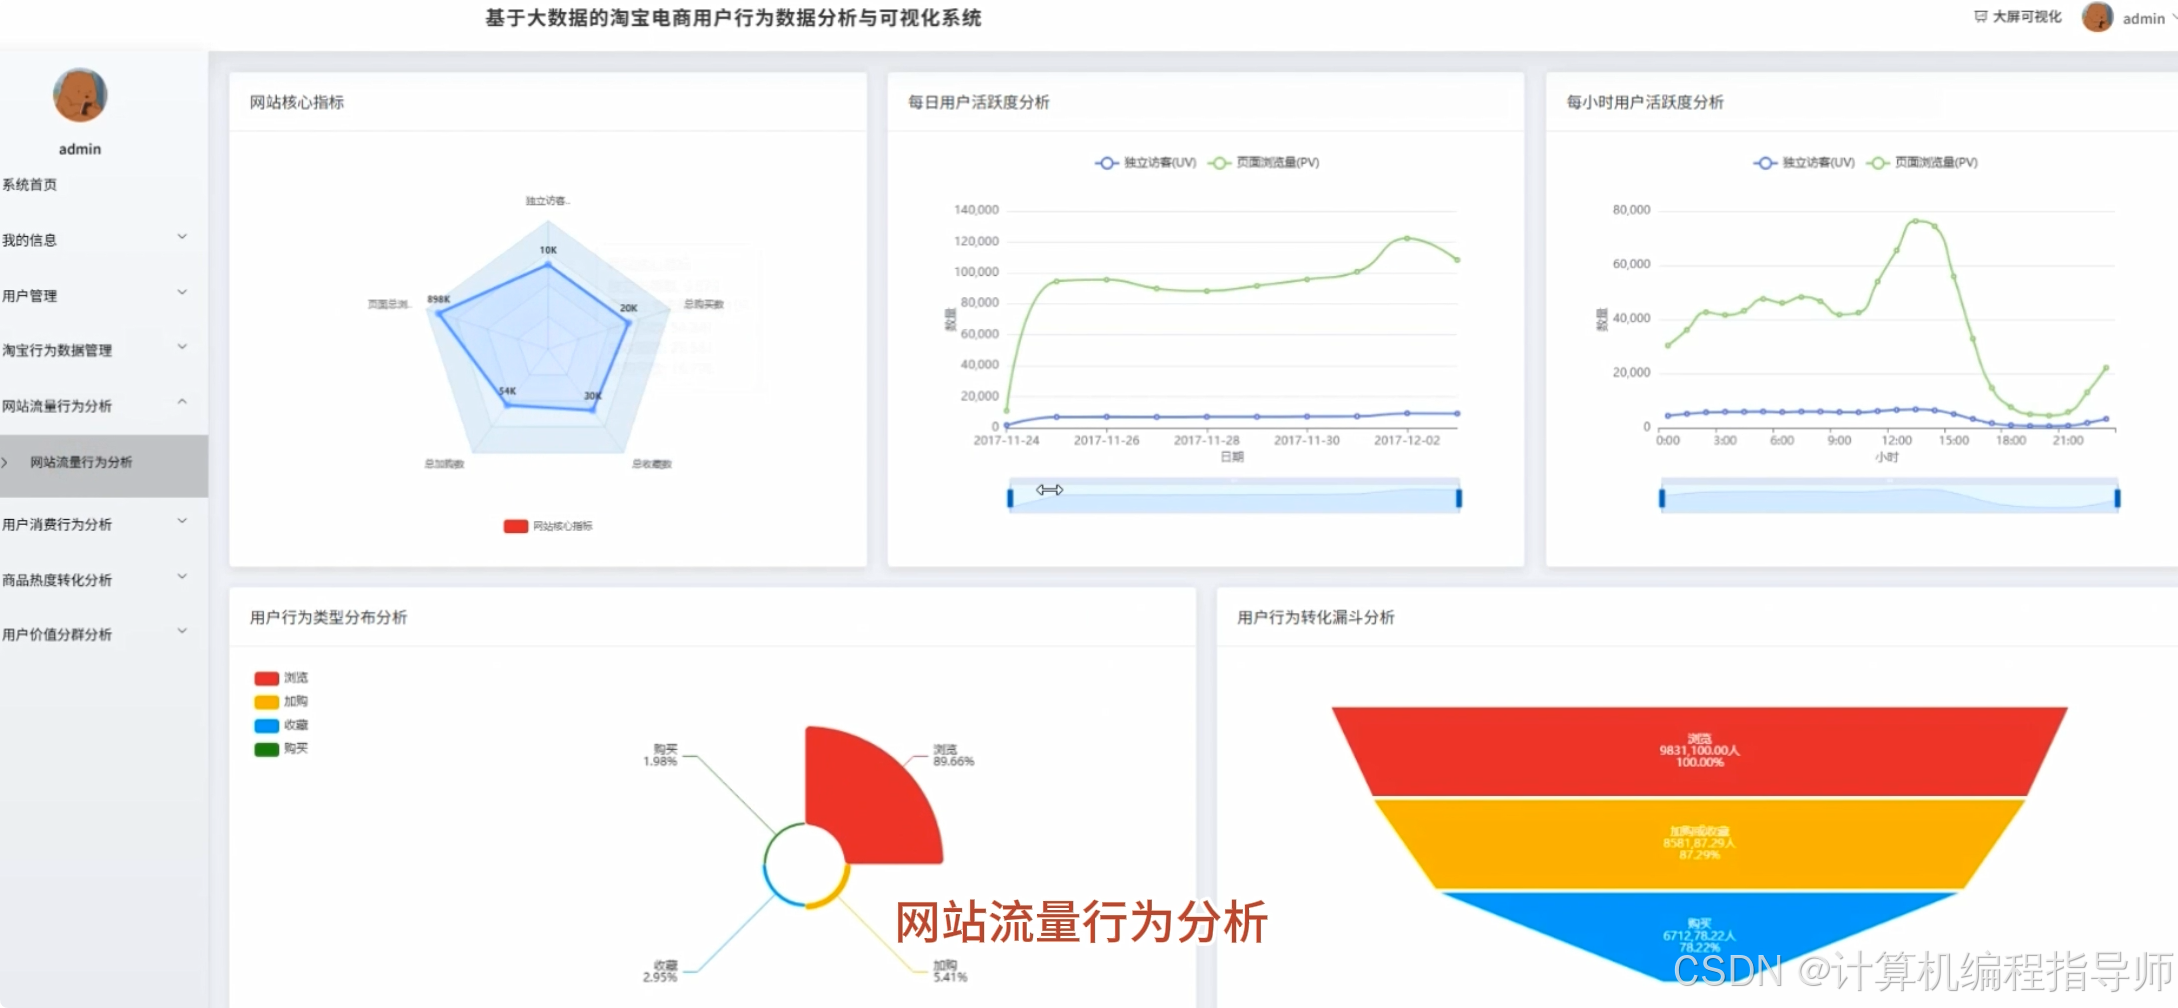
Task: Toggle 独立访客(UV) legend in daily activity chart
Action: click(x=1146, y=163)
